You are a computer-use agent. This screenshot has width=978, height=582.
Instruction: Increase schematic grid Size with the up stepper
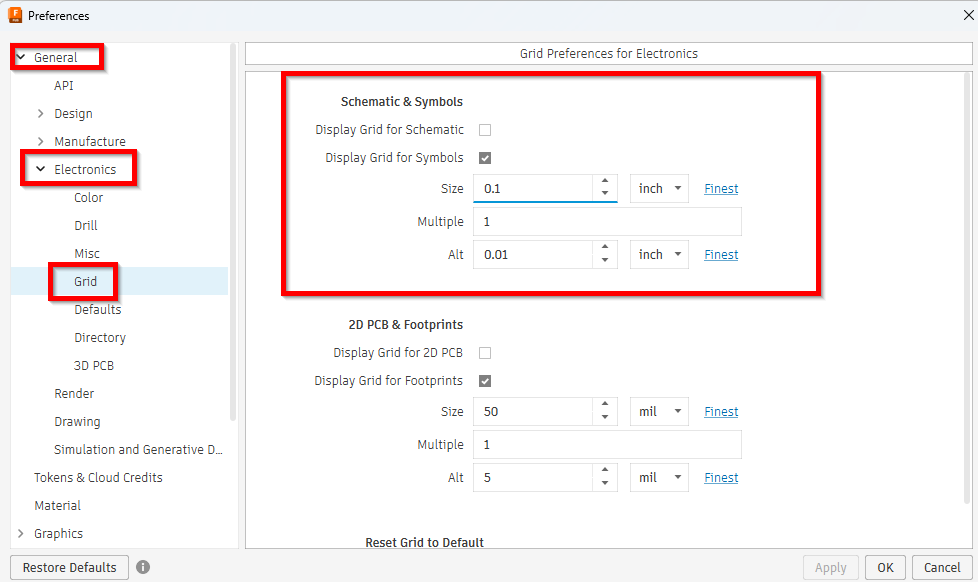(x=604, y=183)
